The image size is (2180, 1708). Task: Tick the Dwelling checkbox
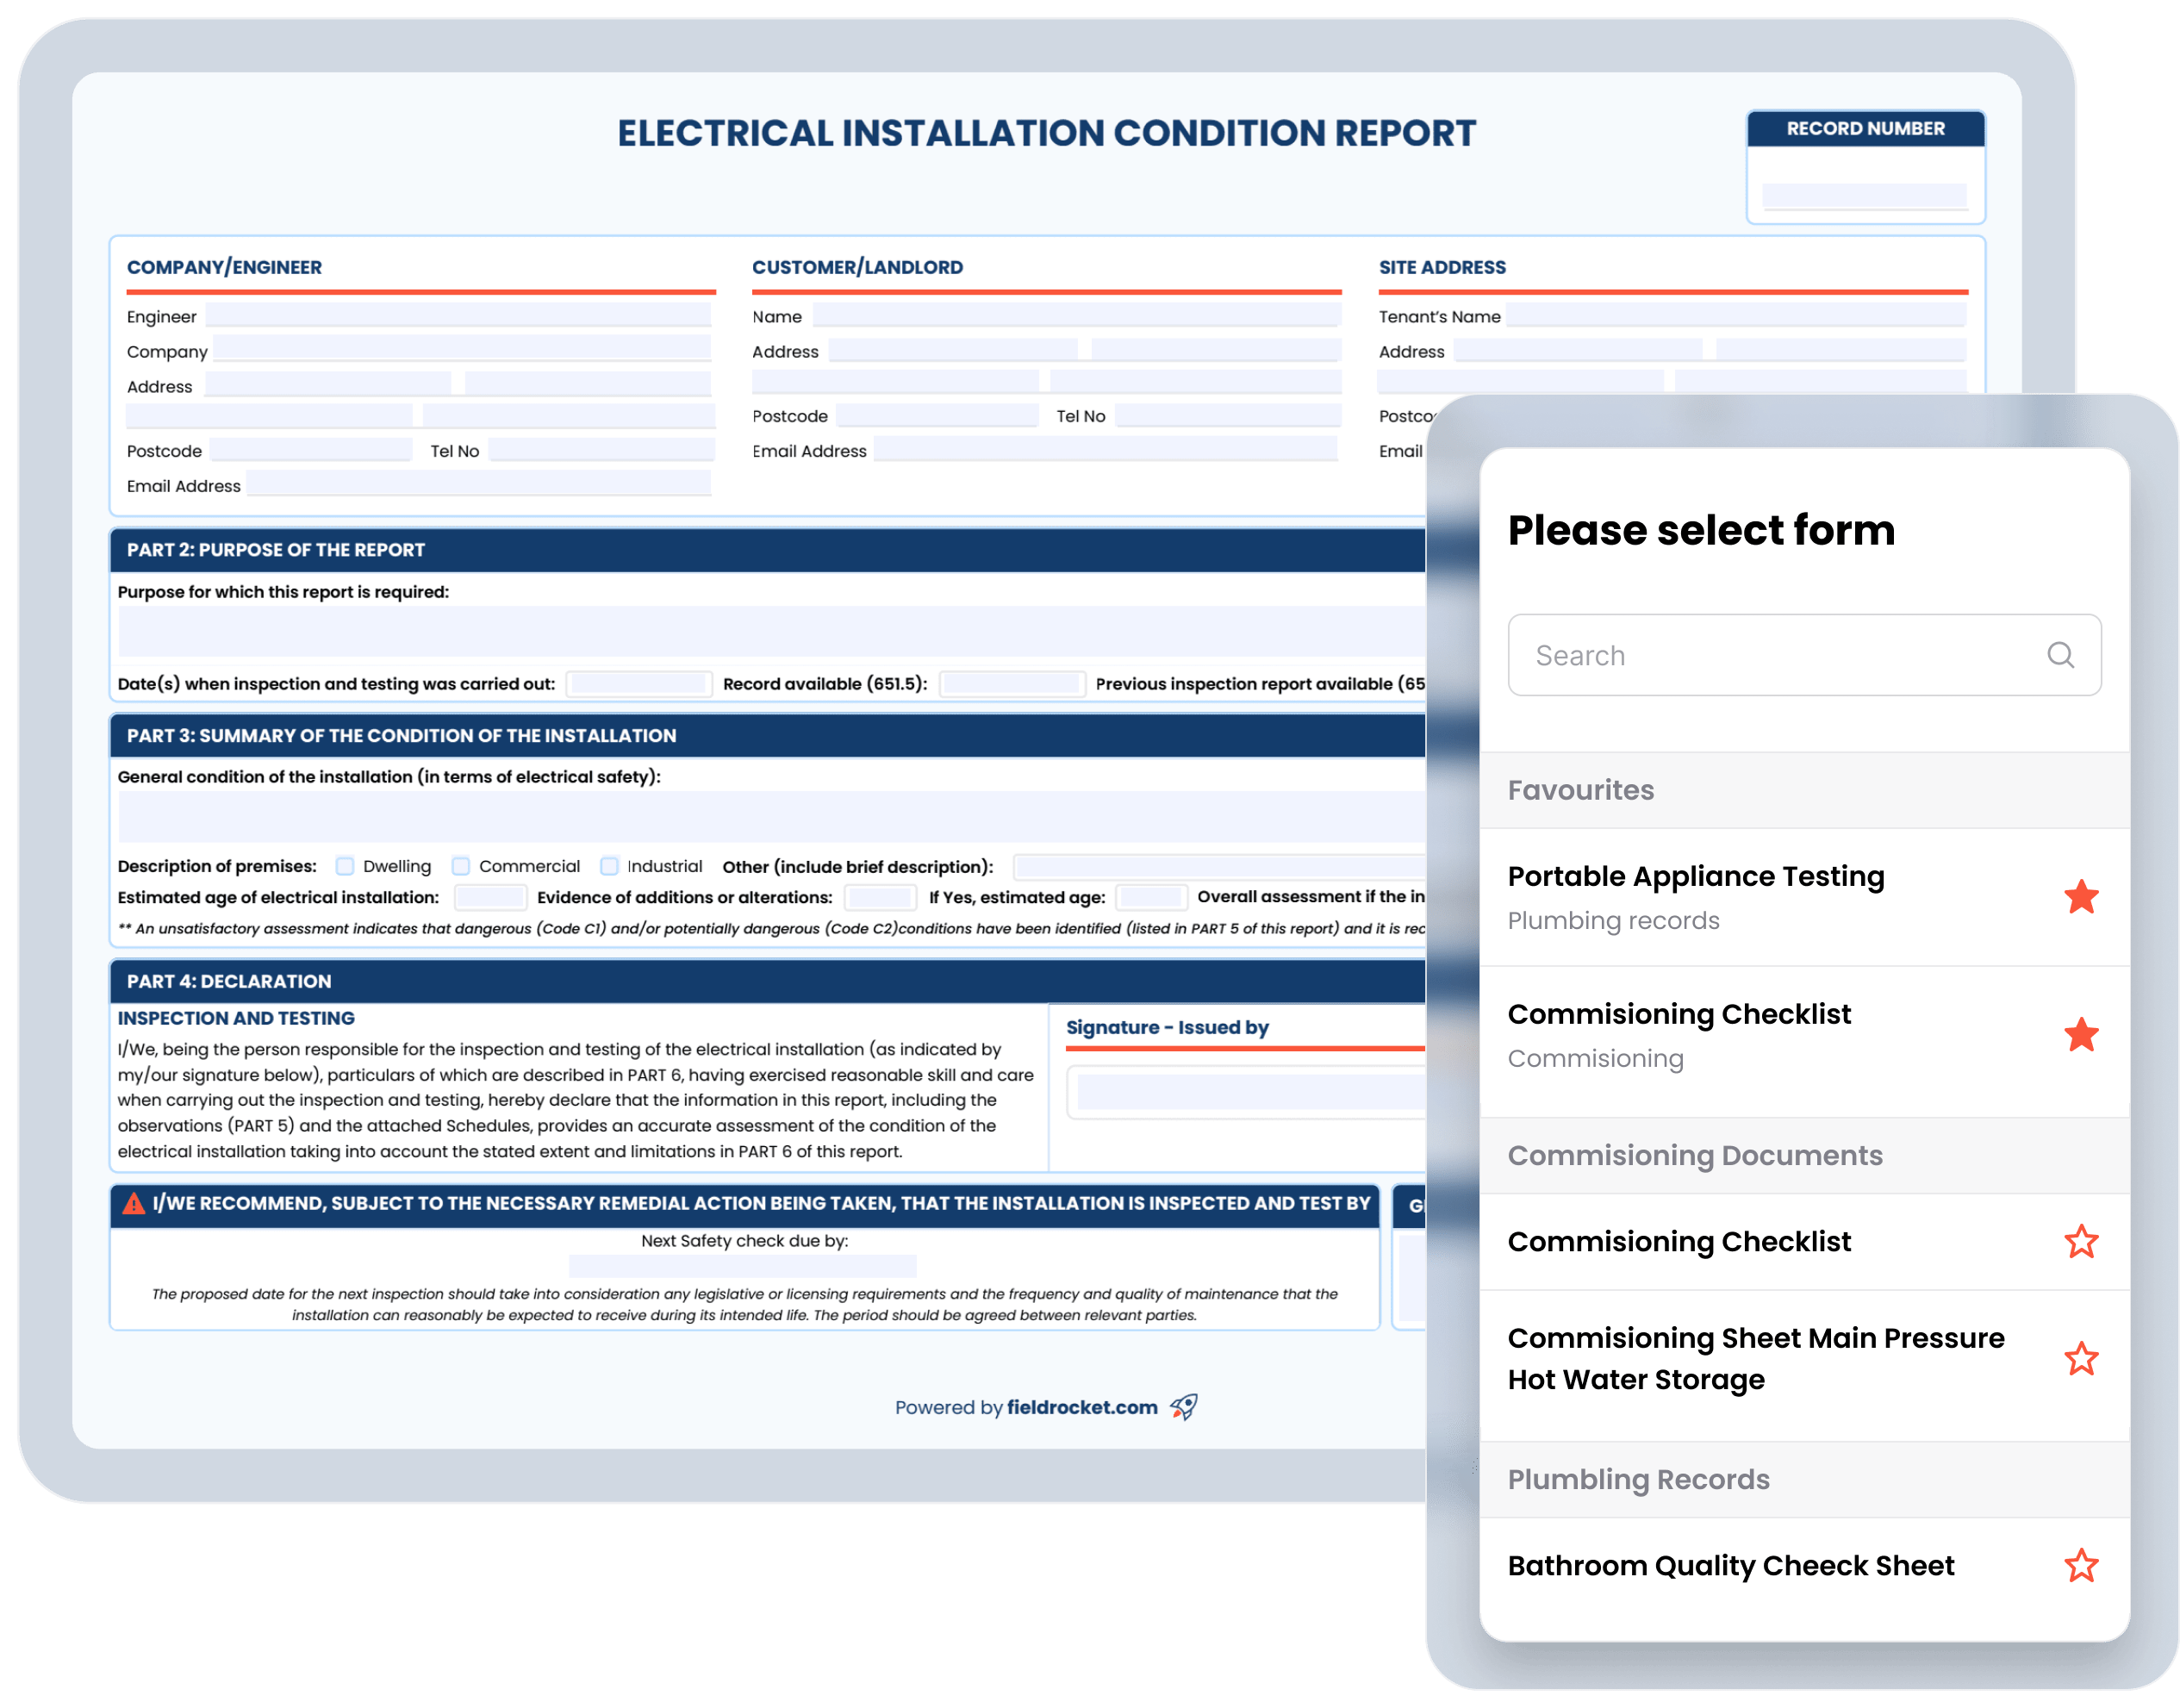[345, 866]
